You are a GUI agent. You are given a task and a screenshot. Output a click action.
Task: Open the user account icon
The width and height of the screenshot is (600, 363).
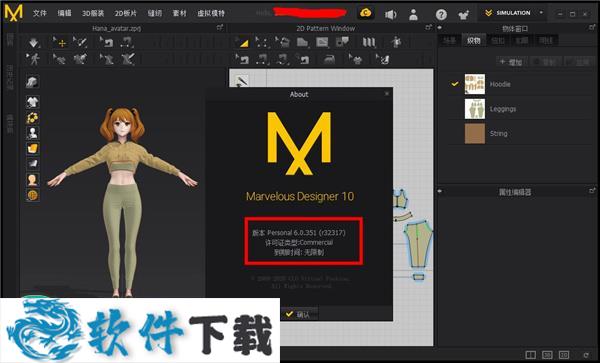tap(413, 15)
